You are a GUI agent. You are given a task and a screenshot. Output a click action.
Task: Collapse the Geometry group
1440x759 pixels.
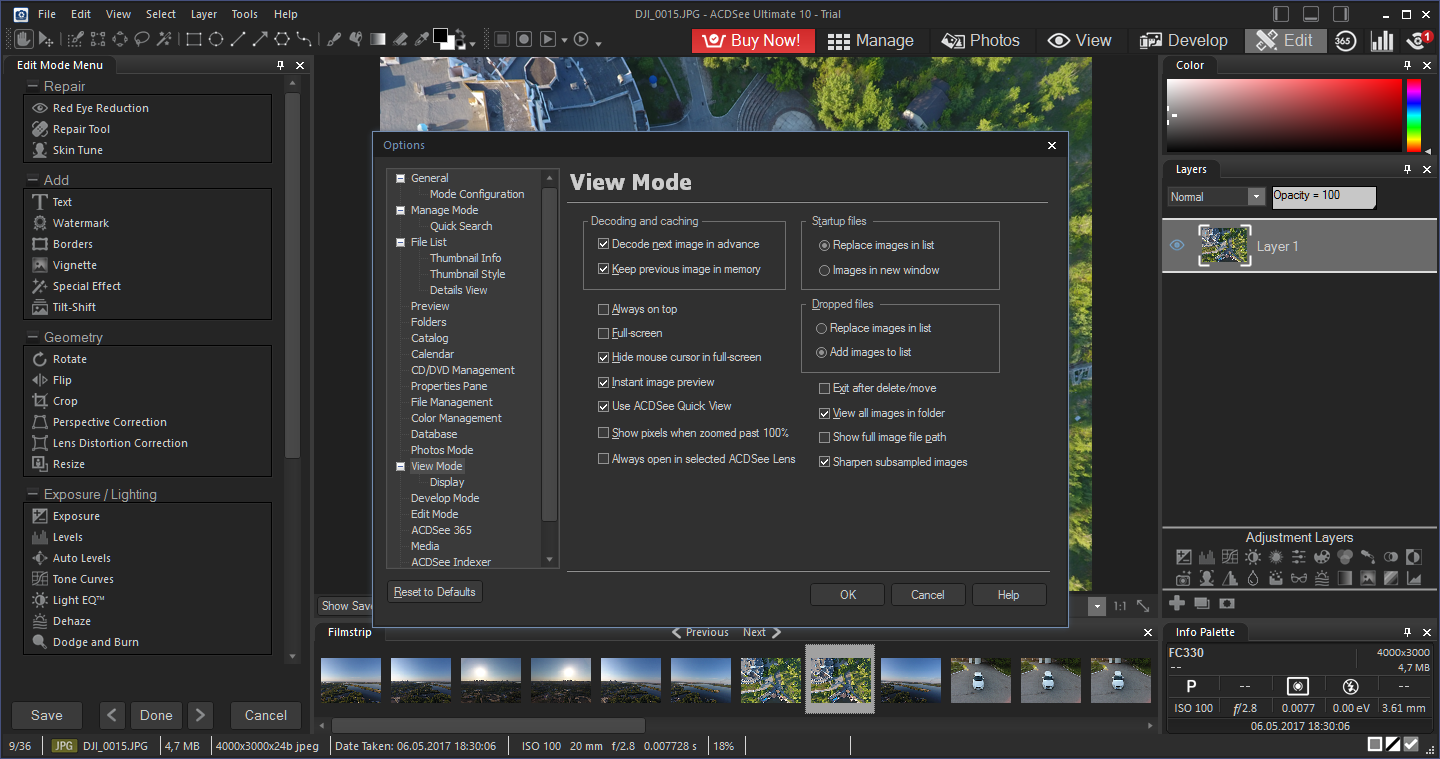point(33,337)
